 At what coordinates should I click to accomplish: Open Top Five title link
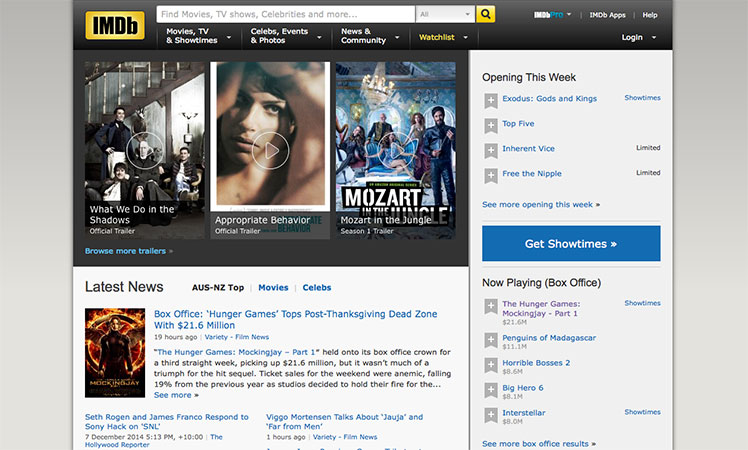tap(518, 124)
